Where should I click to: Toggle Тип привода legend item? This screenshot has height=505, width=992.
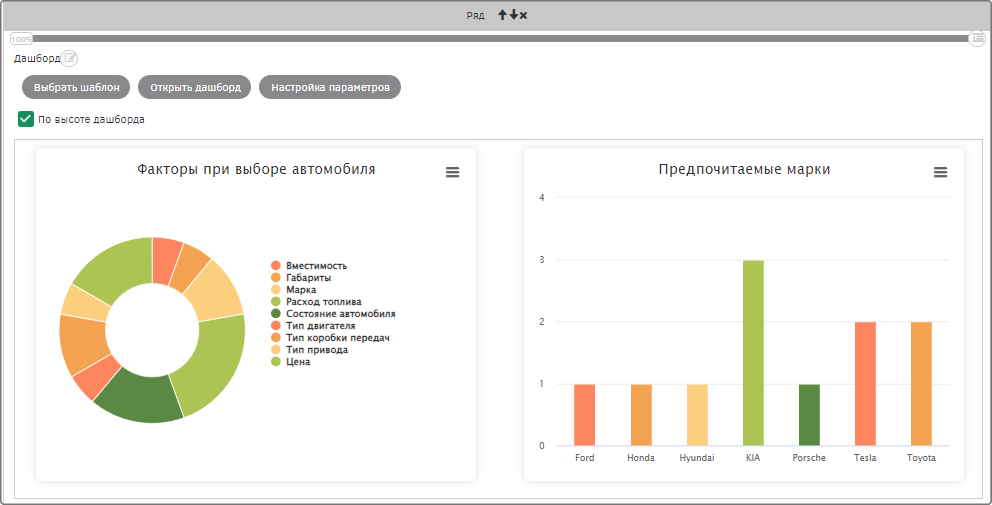(x=309, y=350)
